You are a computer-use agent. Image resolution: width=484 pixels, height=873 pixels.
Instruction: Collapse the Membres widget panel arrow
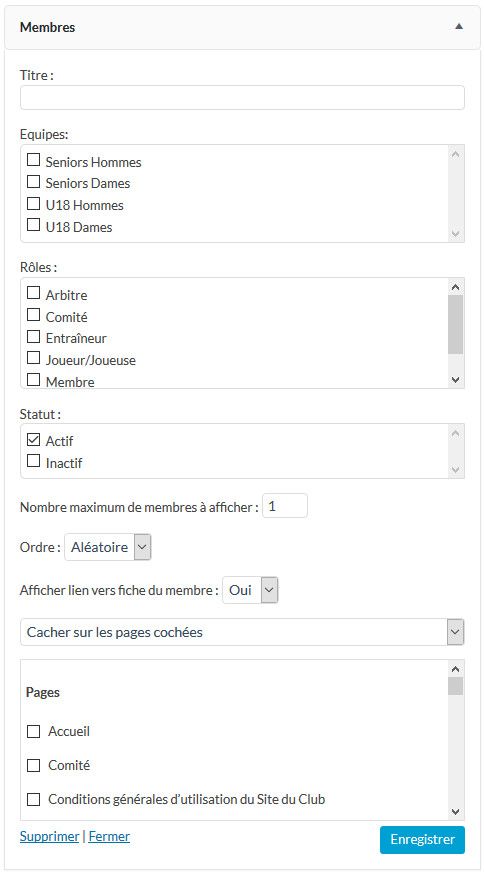point(458,27)
